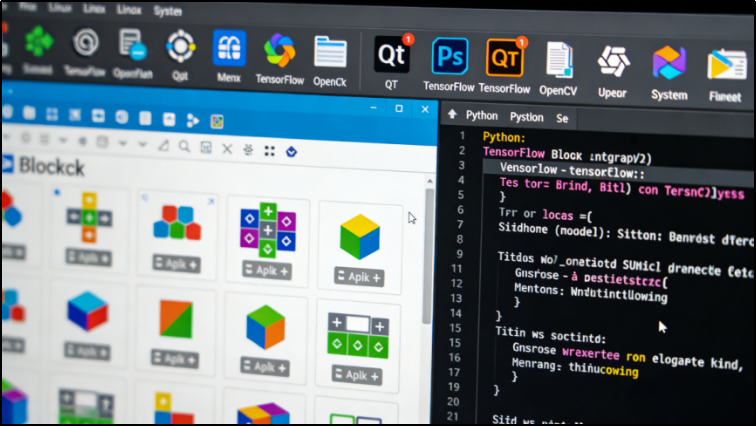Click Apik + under purple-green plus grid block
Screen dimensions: 756x427
coord(267,271)
